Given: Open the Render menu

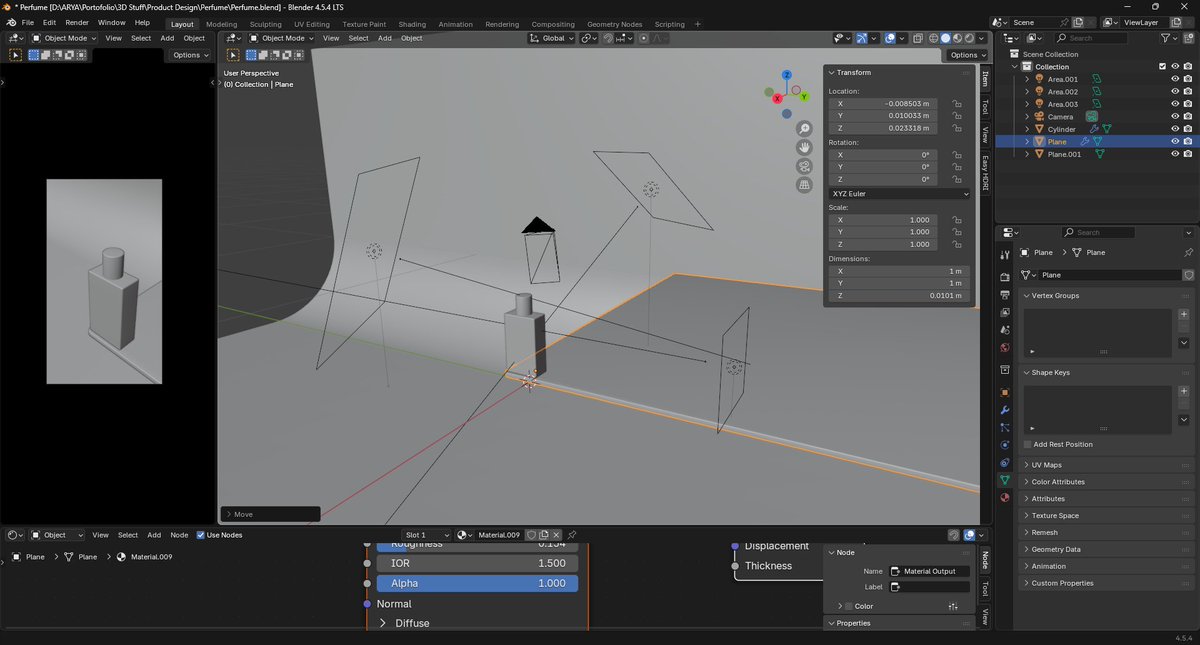Looking at the screenshot, I should tap(77, 22).
